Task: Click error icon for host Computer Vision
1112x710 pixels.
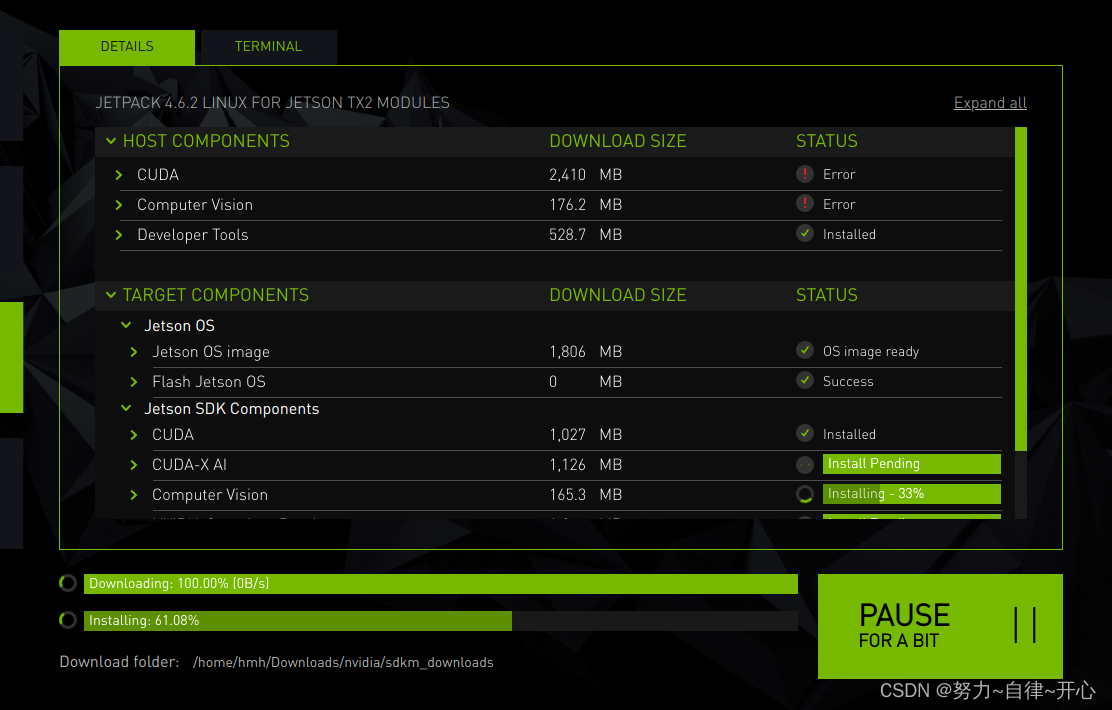Action: [805, 204]
